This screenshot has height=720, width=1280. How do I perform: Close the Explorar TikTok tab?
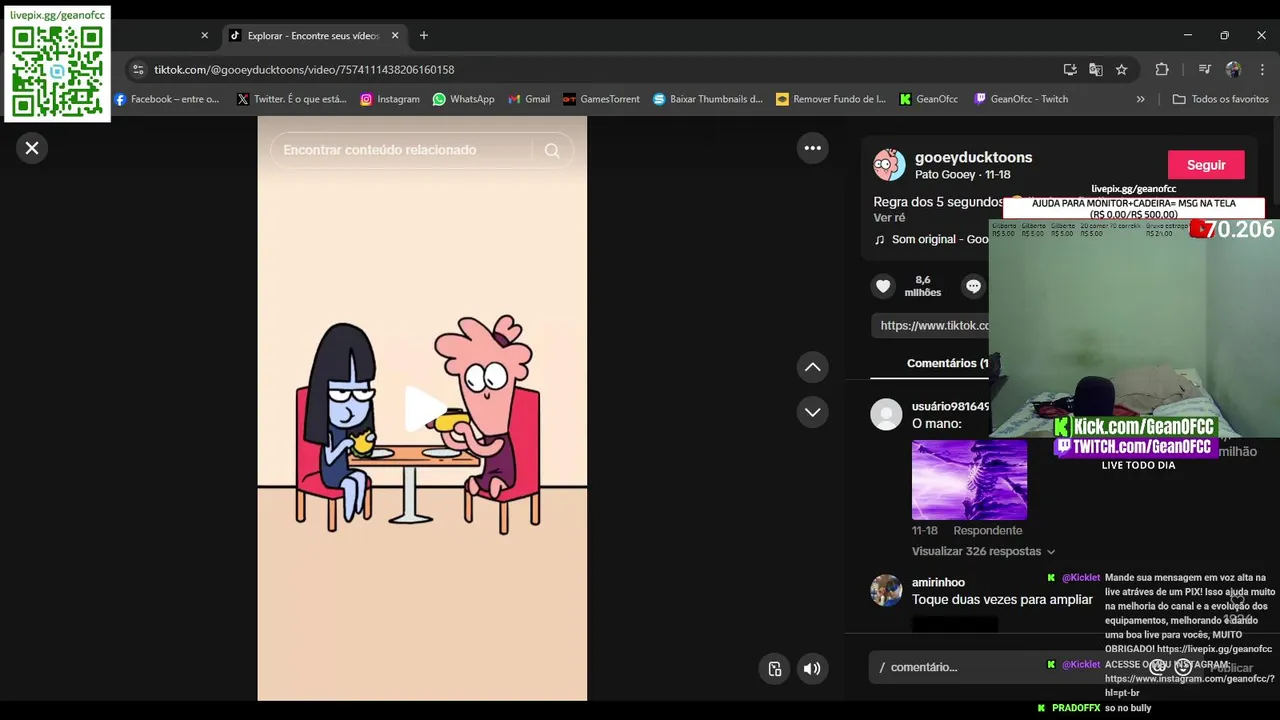395,35
